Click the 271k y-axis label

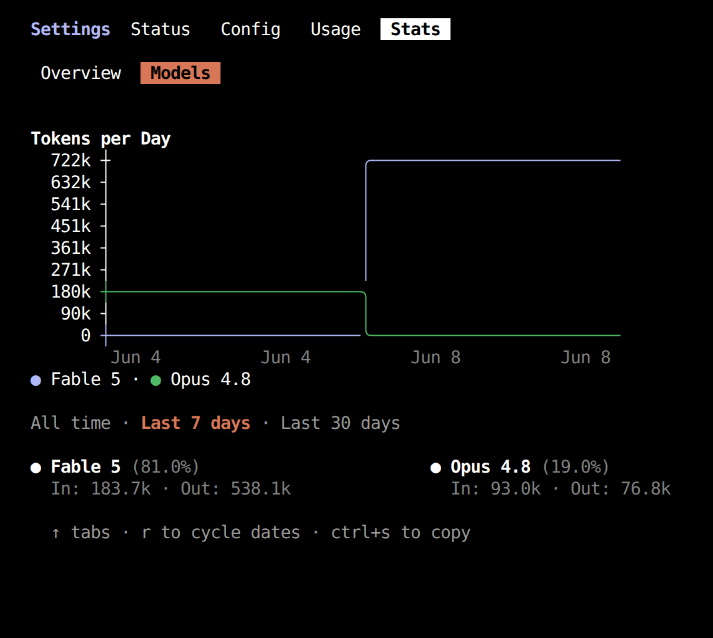point(70,270)
